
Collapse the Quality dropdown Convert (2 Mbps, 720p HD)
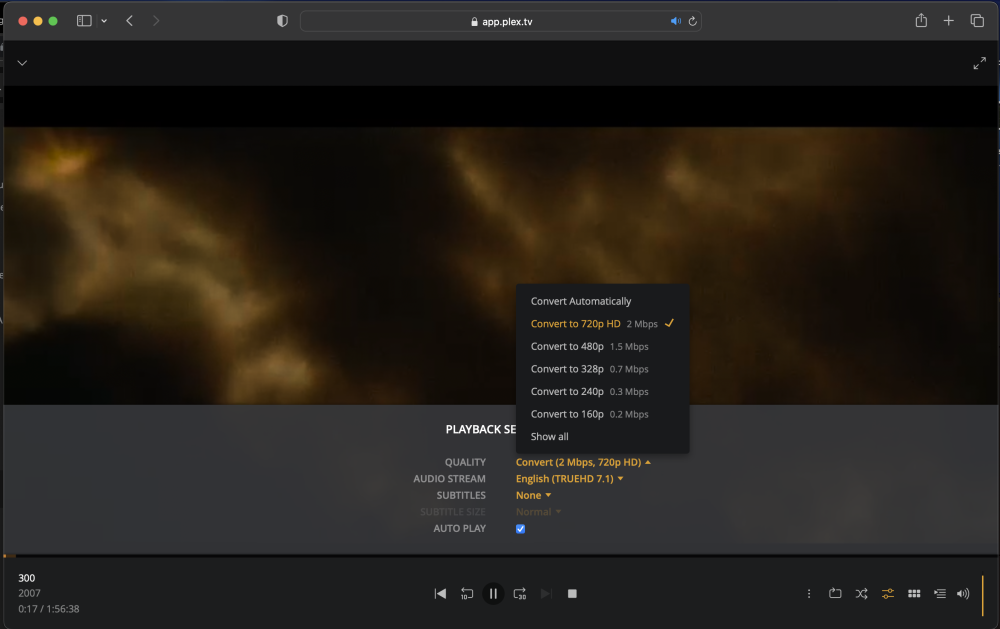tap(583, 462)
